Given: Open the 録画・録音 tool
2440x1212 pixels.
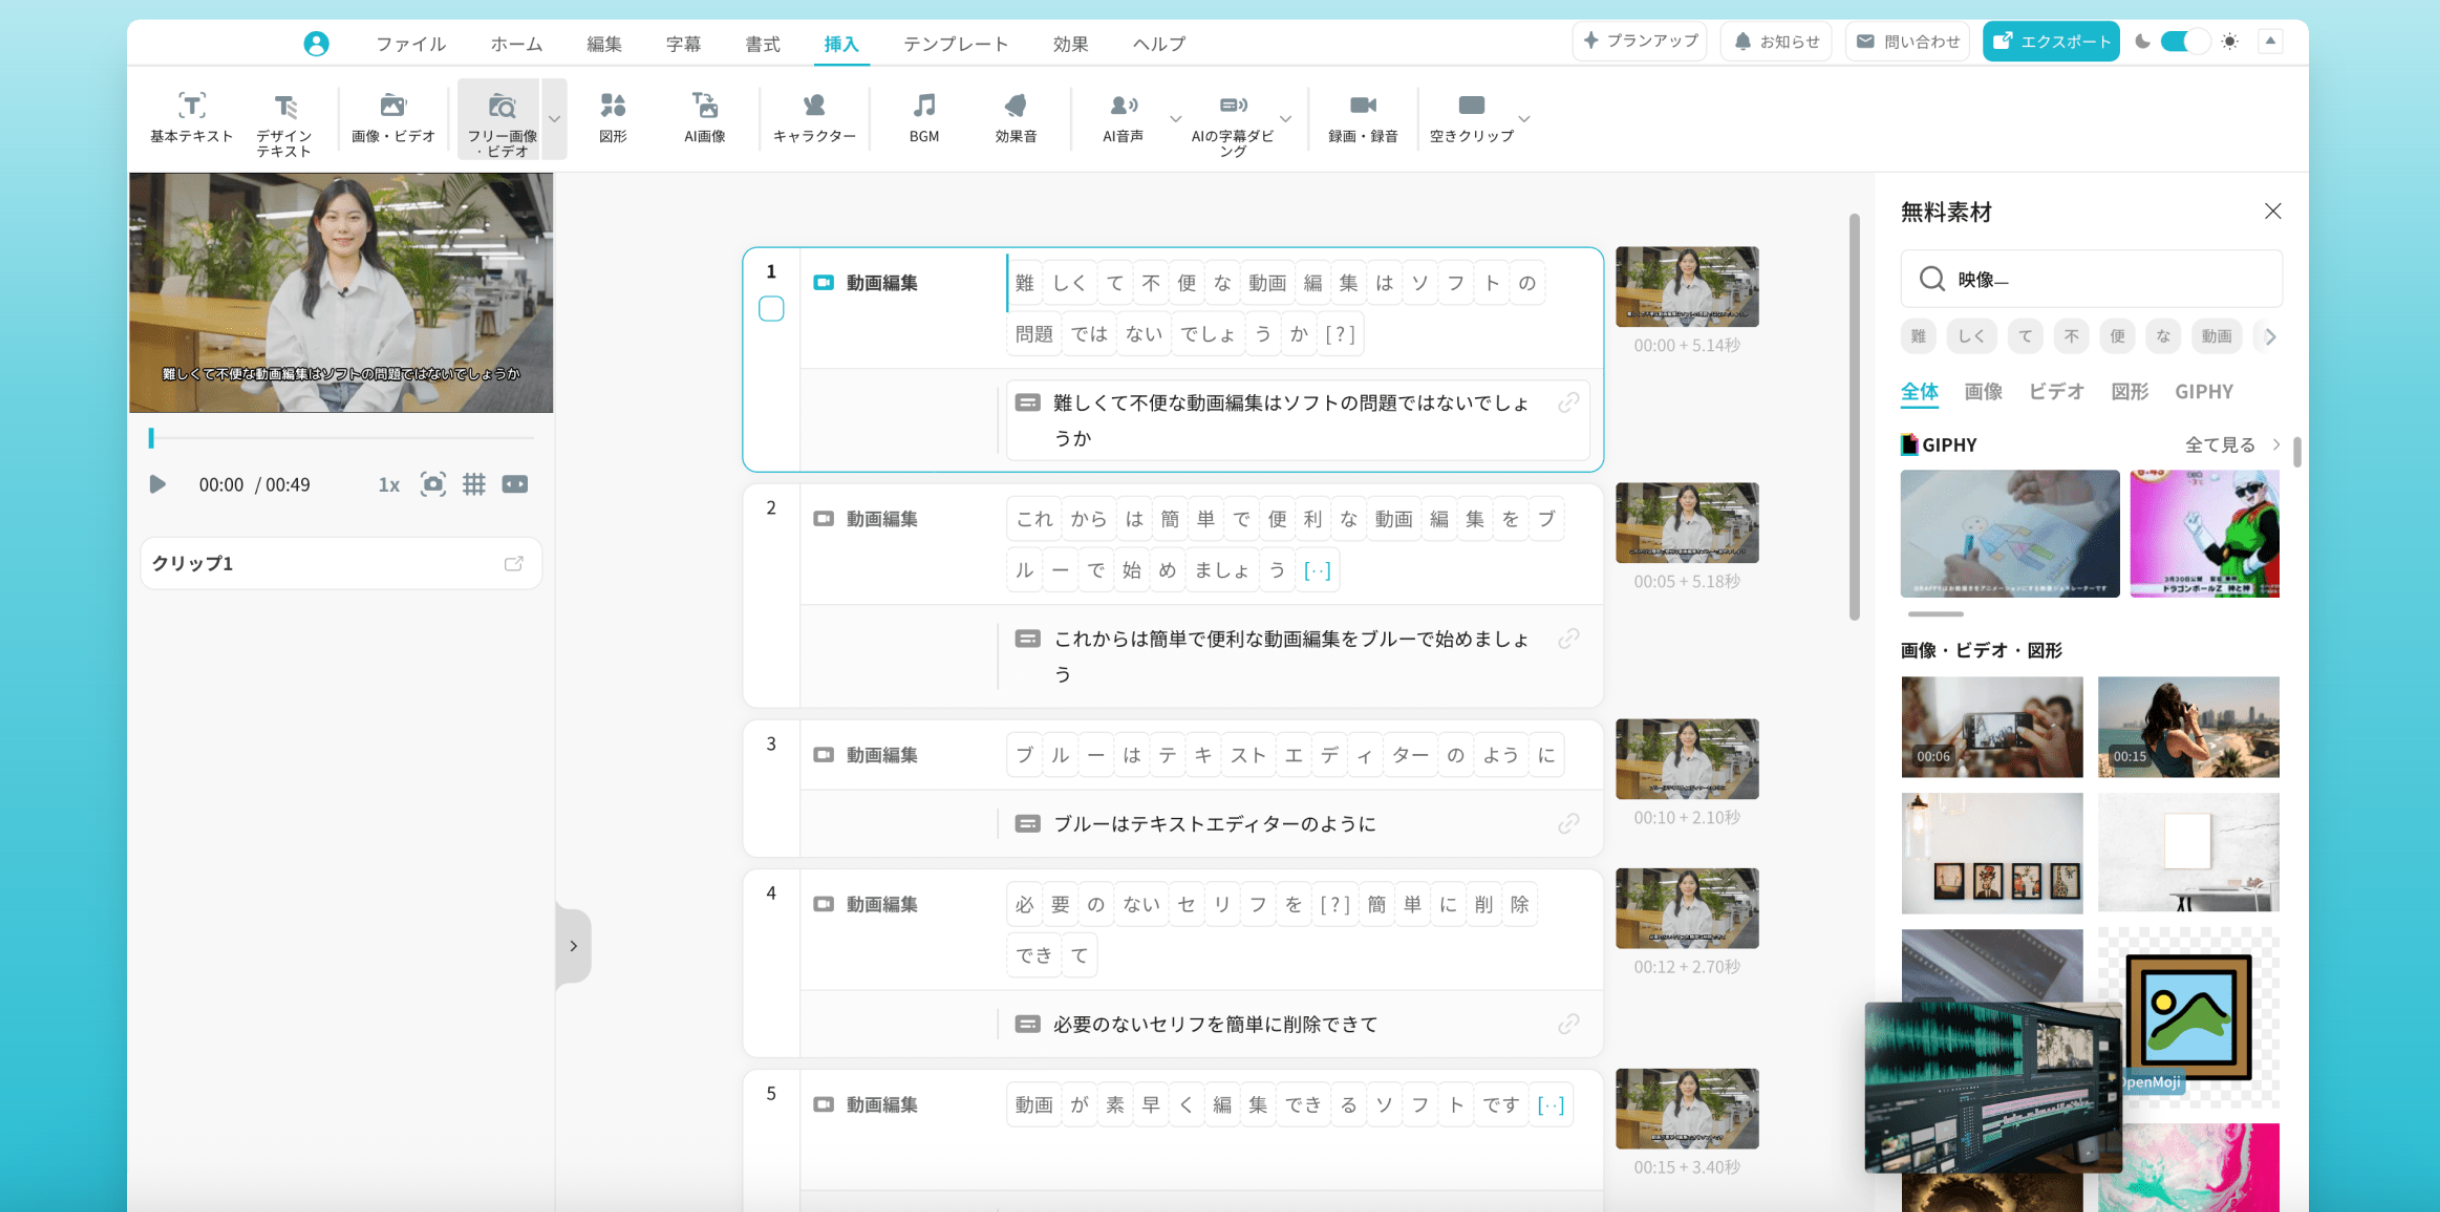Looking at the screenshot, I should pyautogui.click(x=1362, y=118).
